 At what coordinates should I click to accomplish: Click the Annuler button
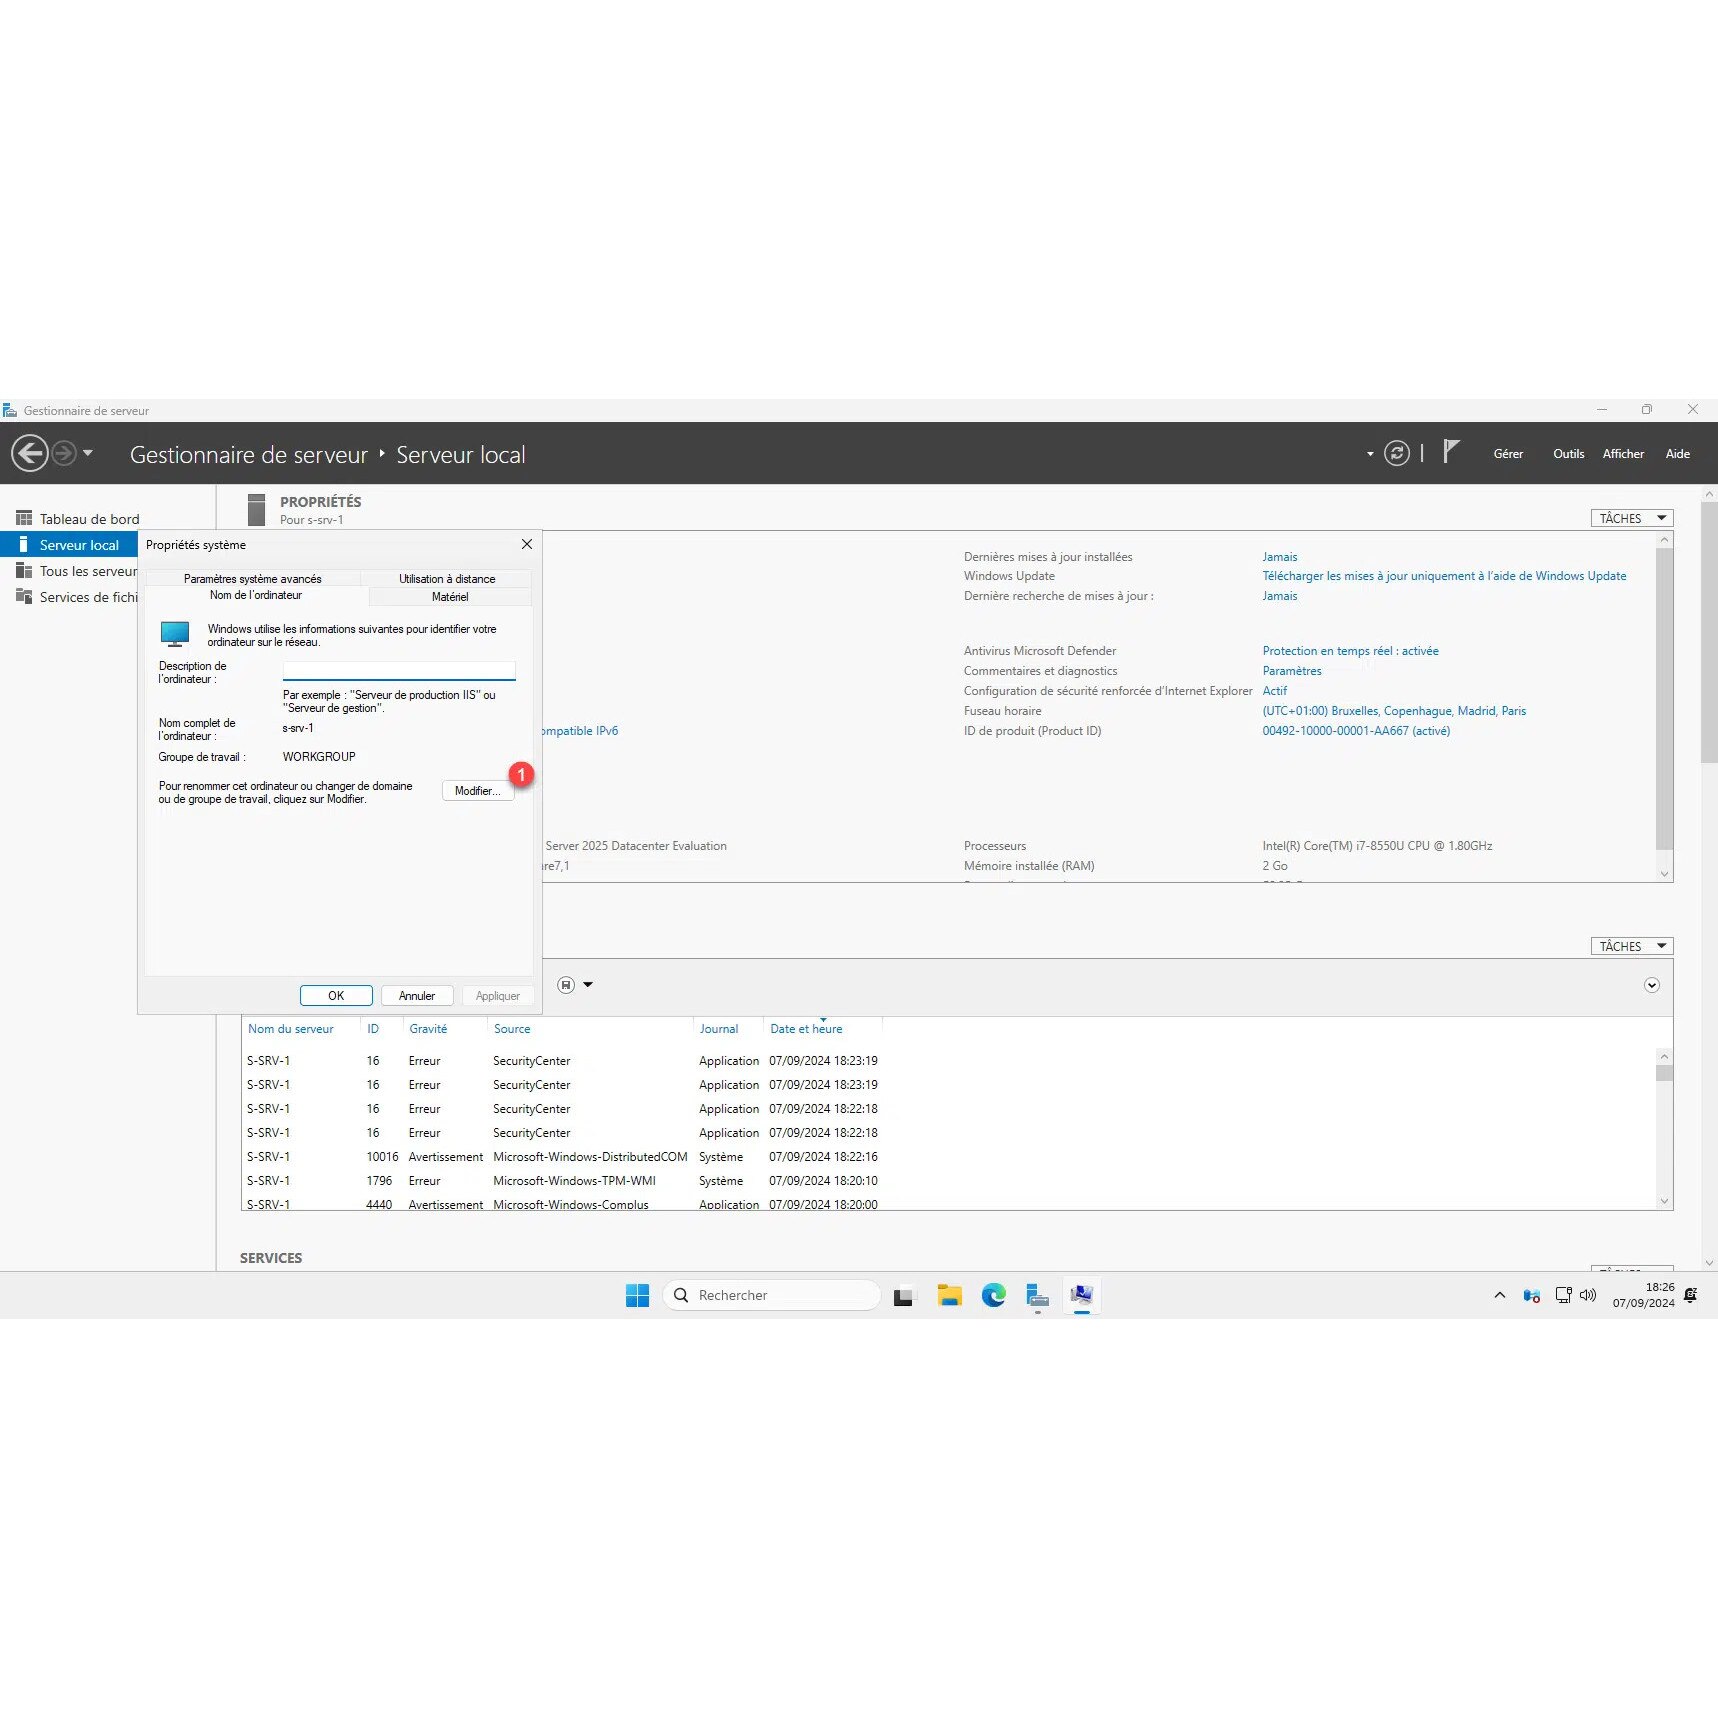[x=417, y=995]
